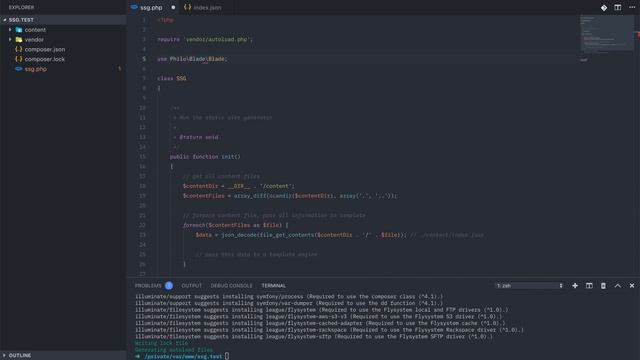The image size is (640, 360).
Task: Select the content folder icon
Action: click(x=19, y=30)
